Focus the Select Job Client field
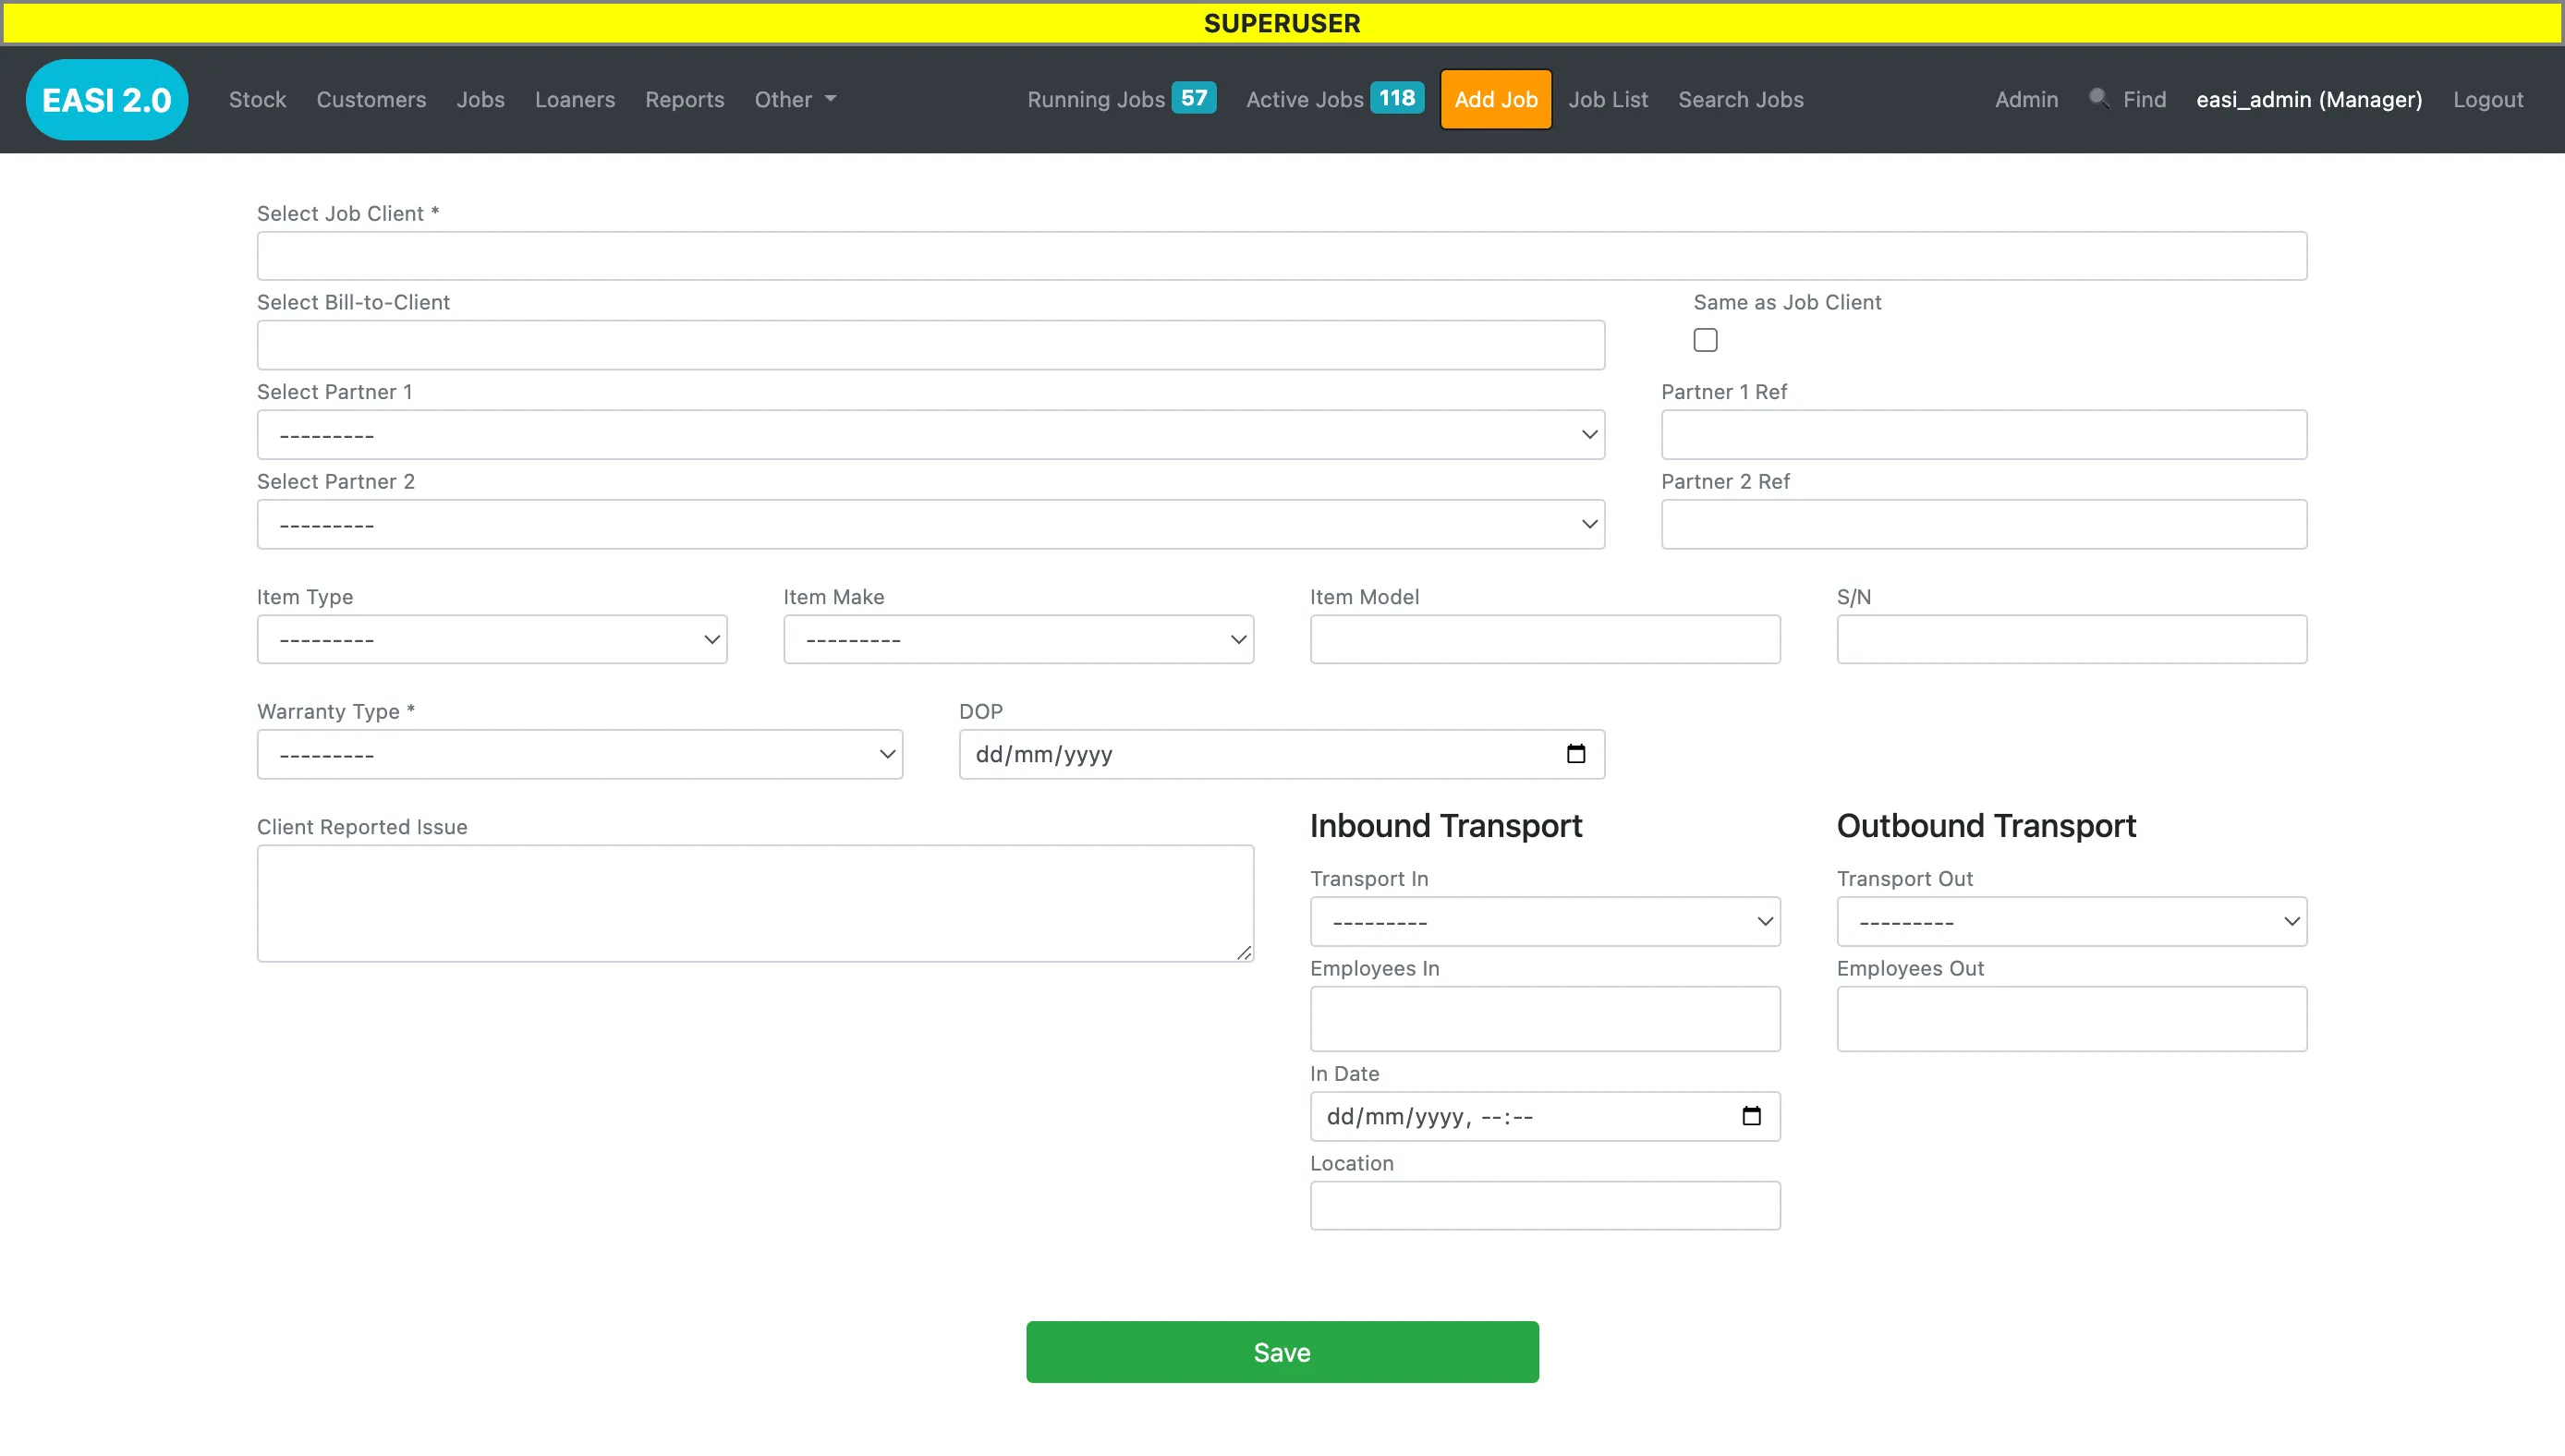 (x=1282, y=256)
